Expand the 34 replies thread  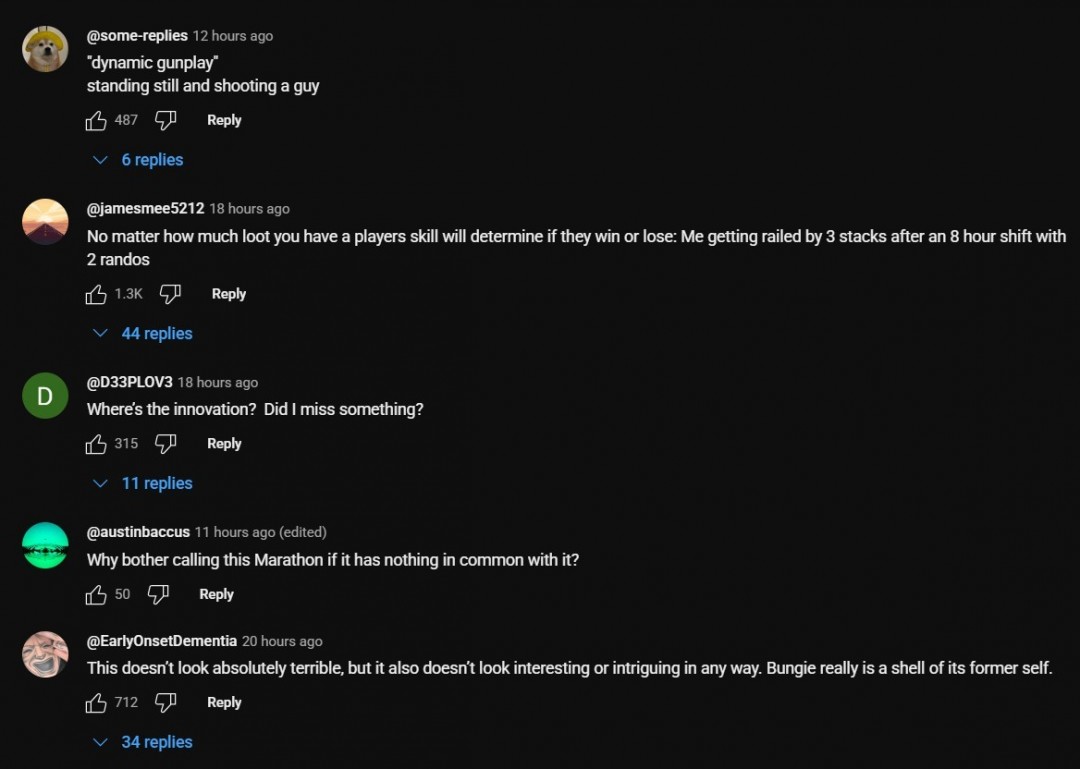(143, 742)
